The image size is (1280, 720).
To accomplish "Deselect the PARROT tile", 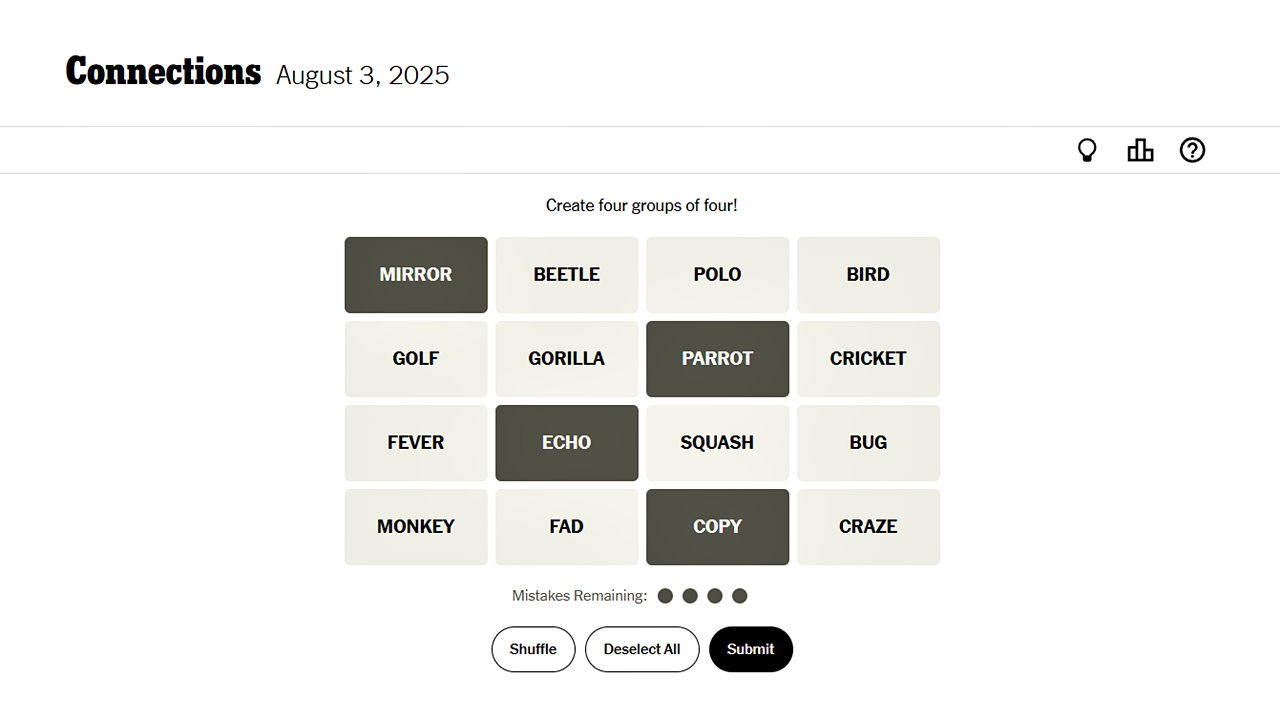I will (717, 359).
